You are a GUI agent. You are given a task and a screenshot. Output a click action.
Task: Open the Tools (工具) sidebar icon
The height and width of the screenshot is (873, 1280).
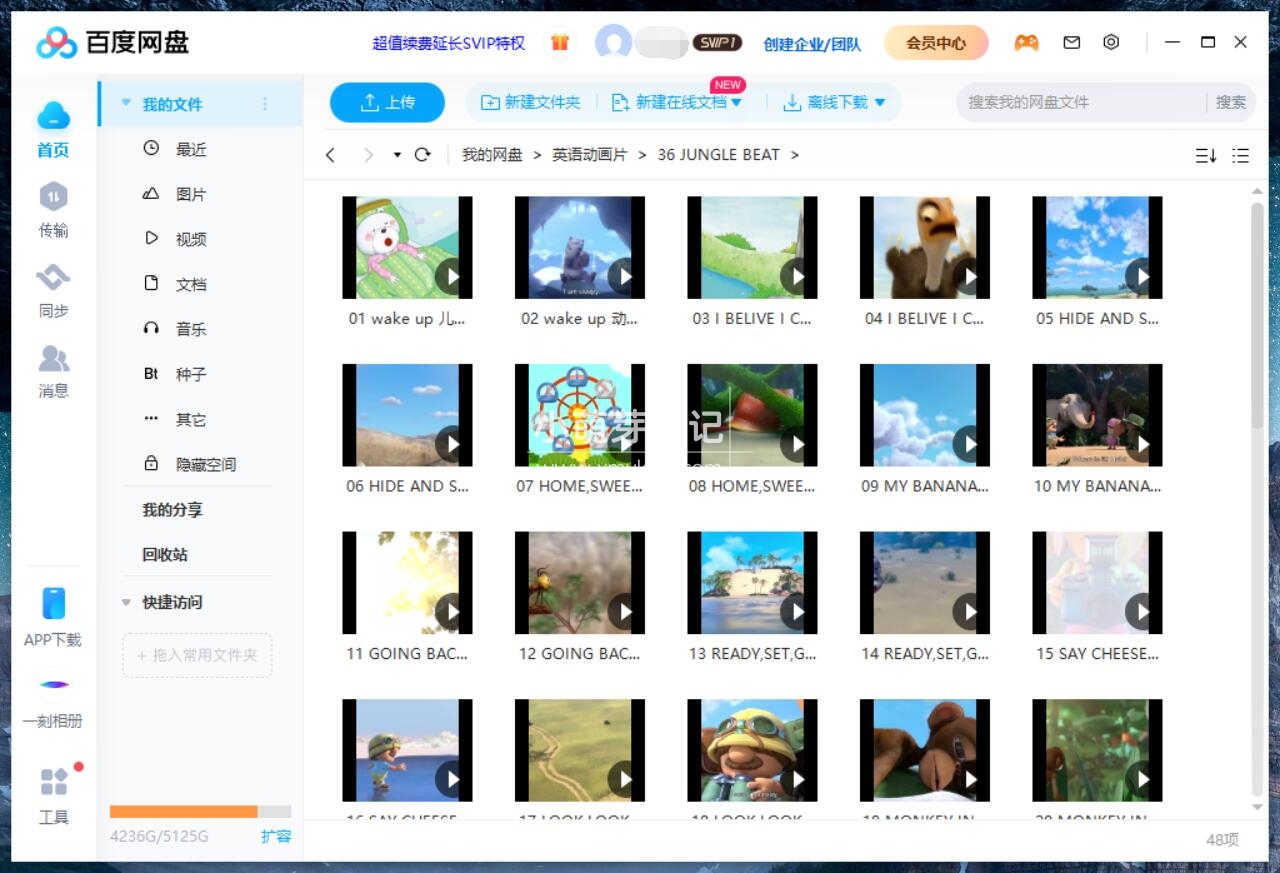pos(53,796)
